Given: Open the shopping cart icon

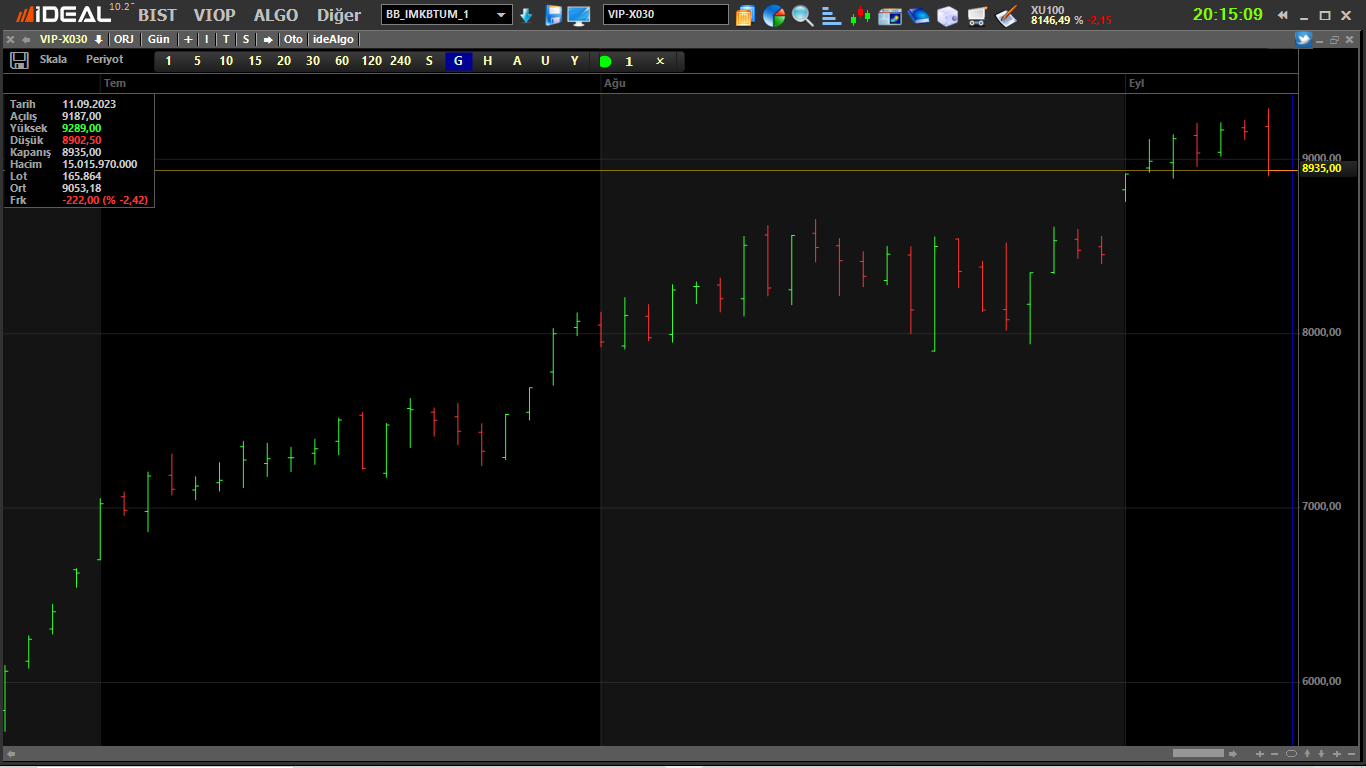Looking at the screenshot, I should (977, 16).
